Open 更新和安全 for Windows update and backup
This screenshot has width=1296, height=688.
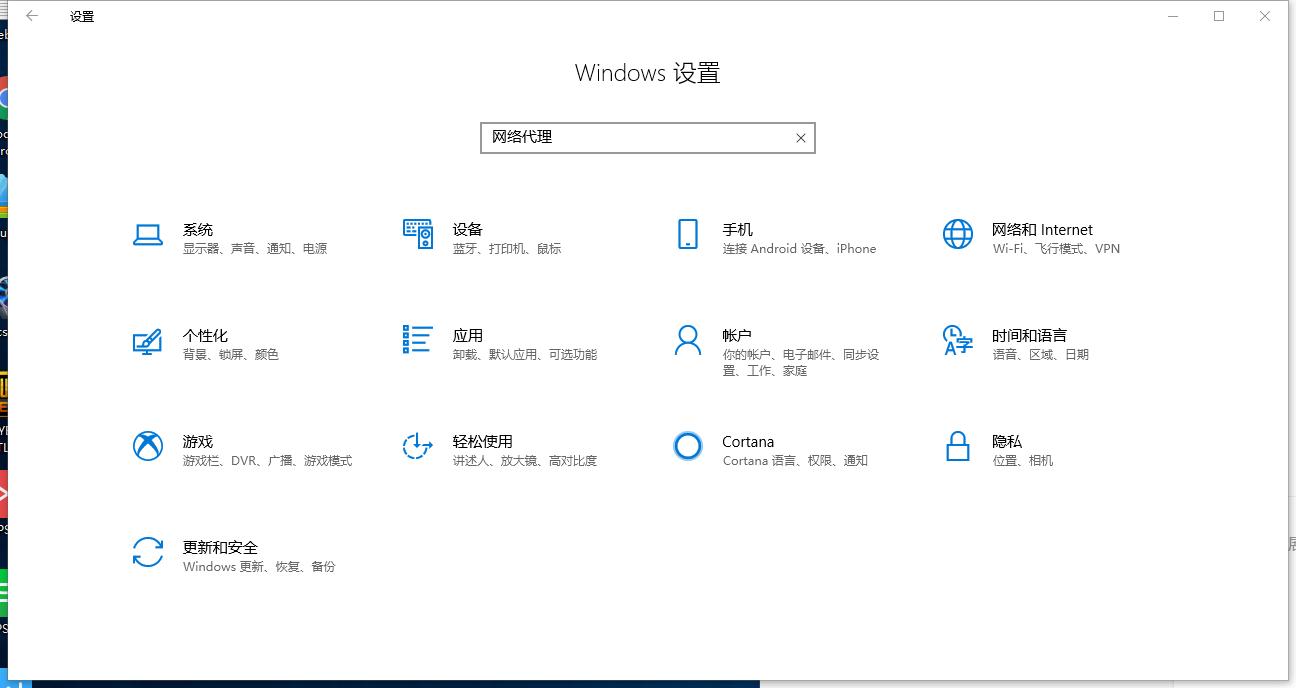click(220, 556)
